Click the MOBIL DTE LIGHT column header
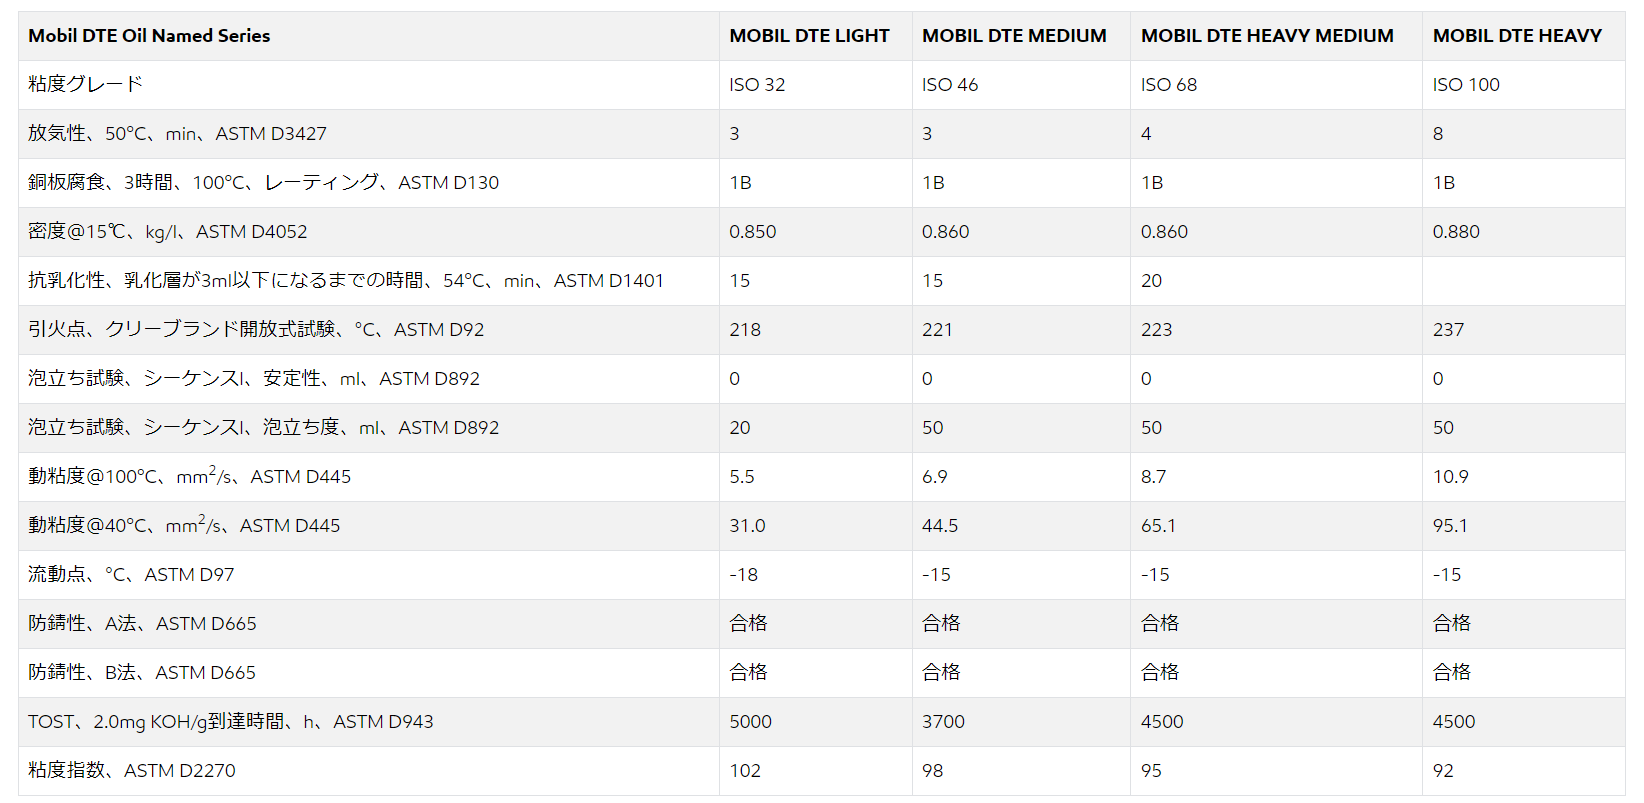This screenshot has width=1644, height=803. point(809,36)
